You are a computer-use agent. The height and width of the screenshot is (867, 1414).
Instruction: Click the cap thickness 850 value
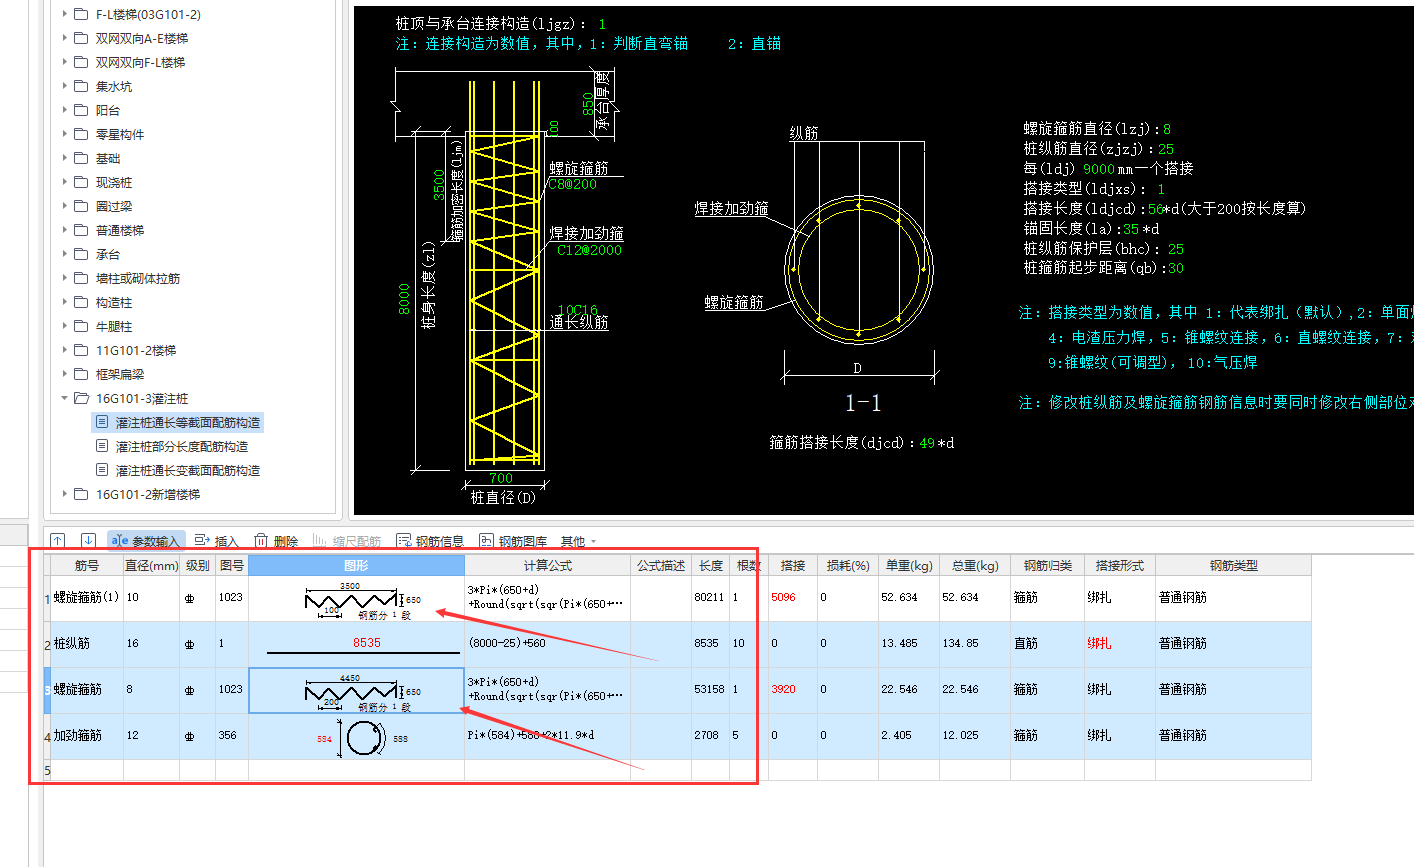588,106
